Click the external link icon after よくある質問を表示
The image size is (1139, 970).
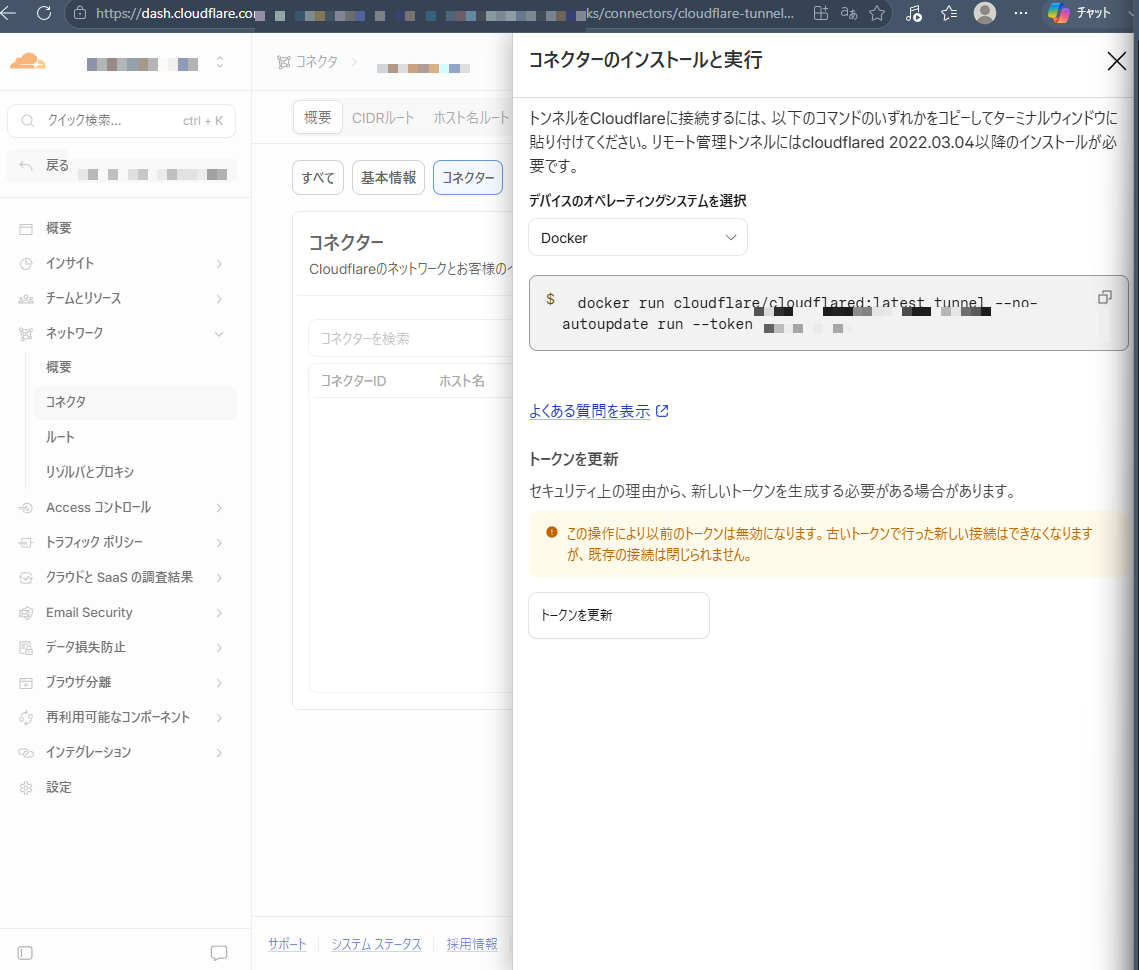pyautogui.click(x=662, y=411)
